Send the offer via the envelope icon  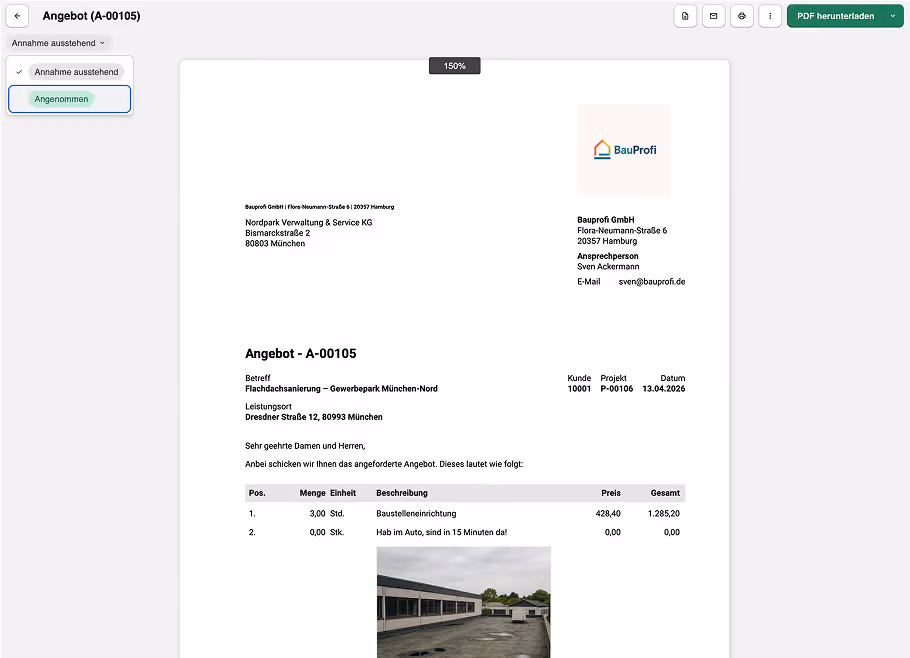[x=713, y=16]
